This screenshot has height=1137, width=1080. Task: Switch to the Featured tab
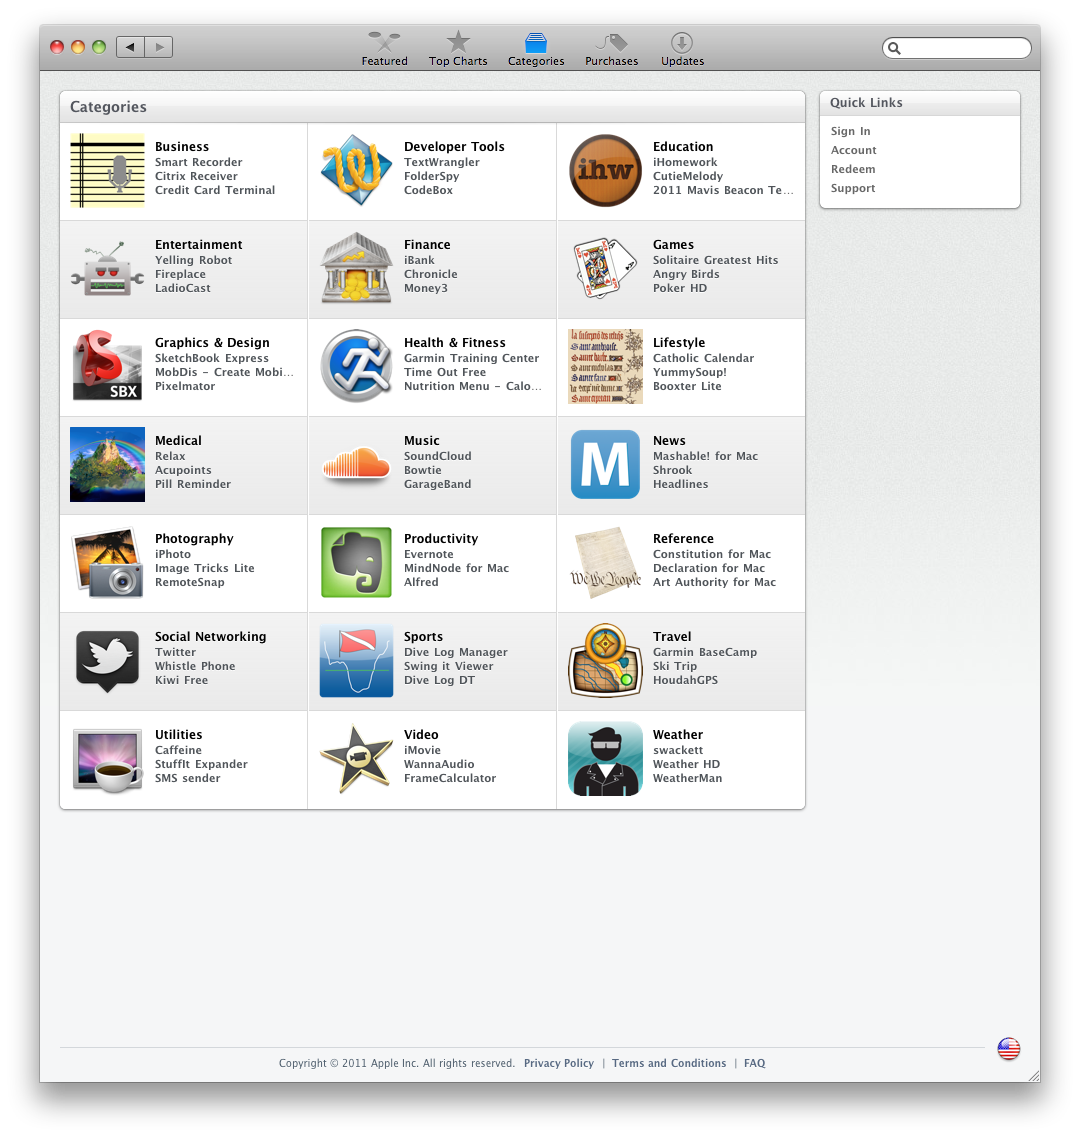point(384,49)
